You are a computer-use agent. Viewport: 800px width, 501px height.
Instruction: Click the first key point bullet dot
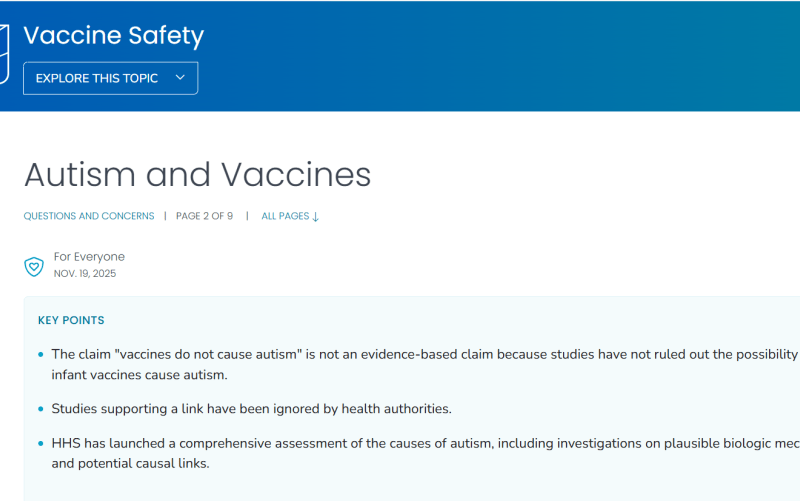[41, 355]
